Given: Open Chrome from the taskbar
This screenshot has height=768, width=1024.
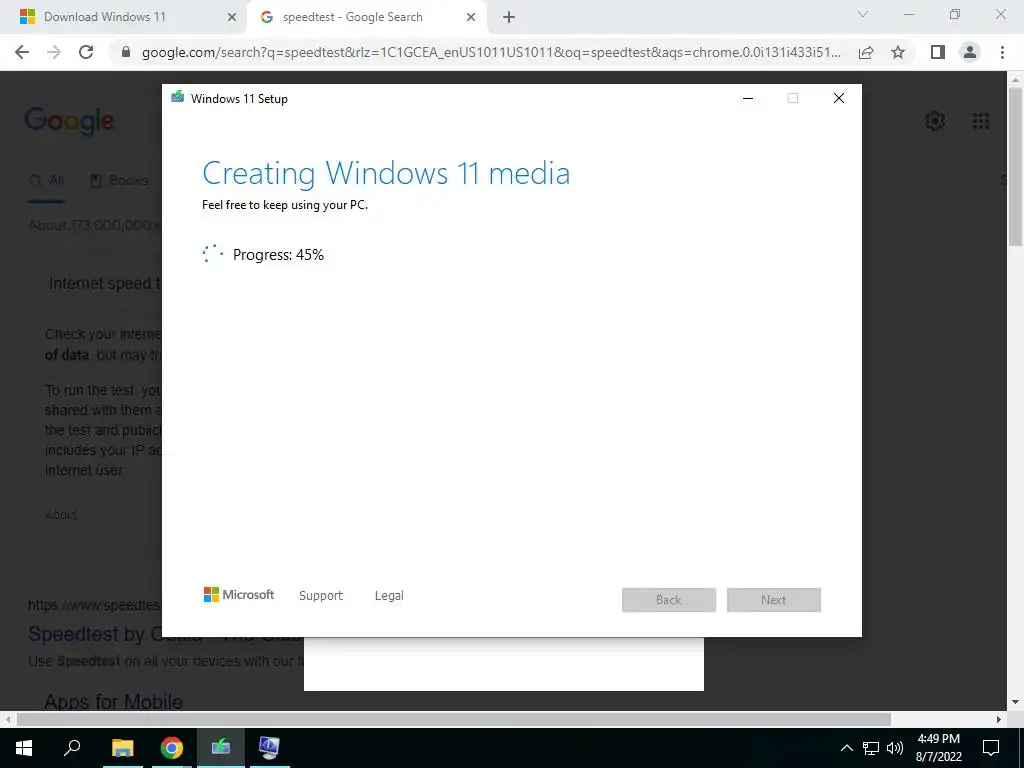Looking at the screenshot, I should 171,748.
